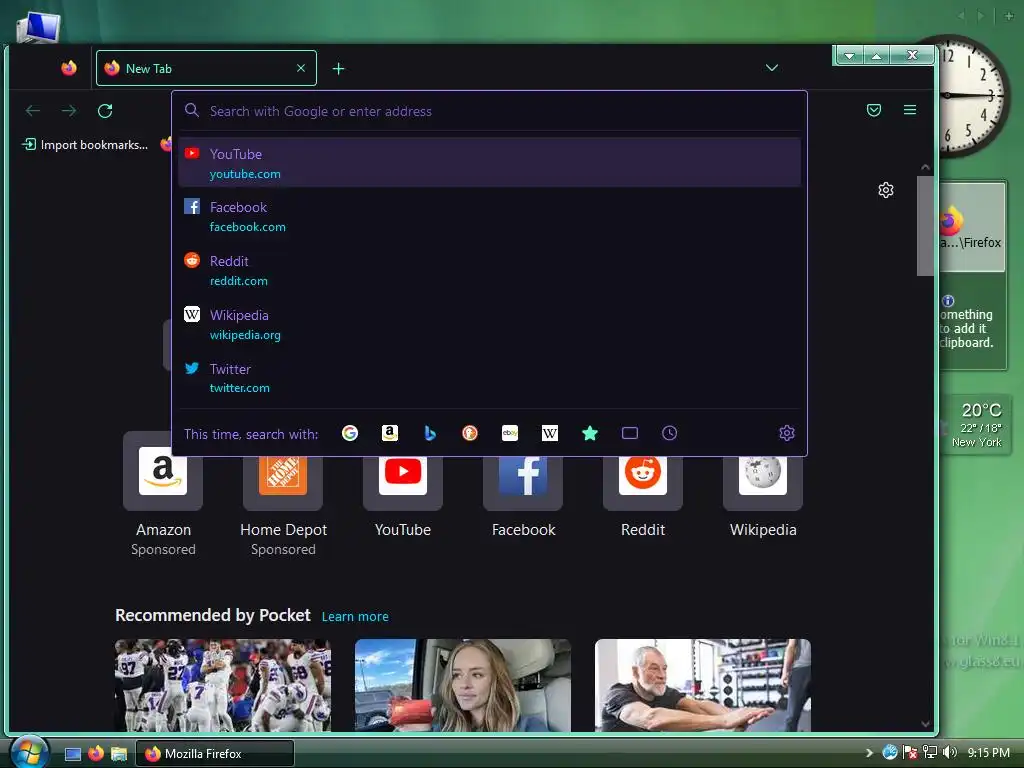Search this time with Bing
The image size is (1024, 768).
[x=430, y=433]
